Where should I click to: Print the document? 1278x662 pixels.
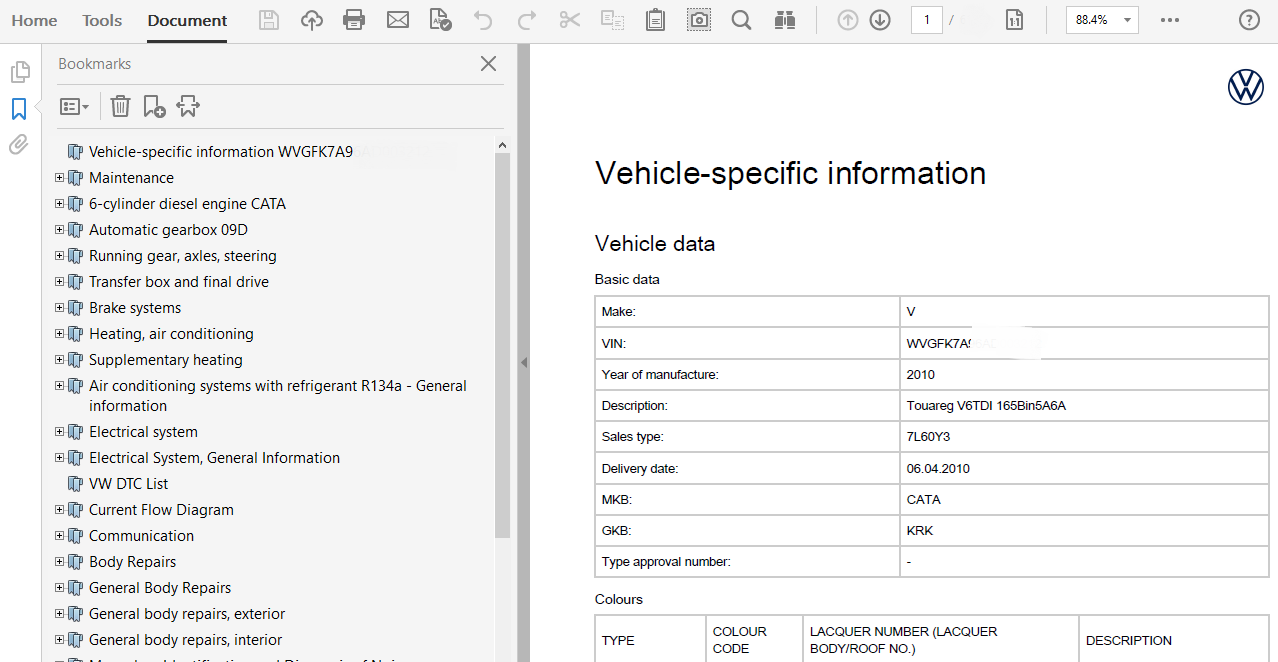[x=354, y=19]
